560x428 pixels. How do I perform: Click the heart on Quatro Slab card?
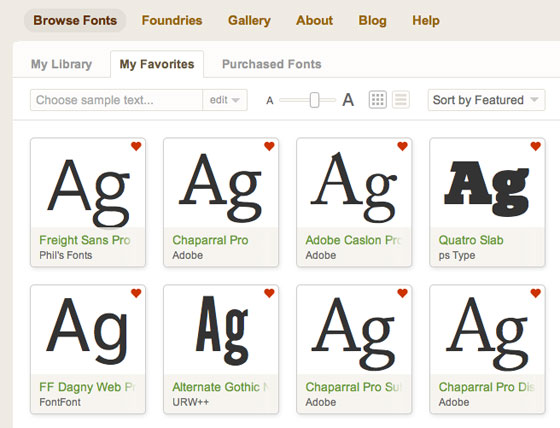[x=536, y=146]
